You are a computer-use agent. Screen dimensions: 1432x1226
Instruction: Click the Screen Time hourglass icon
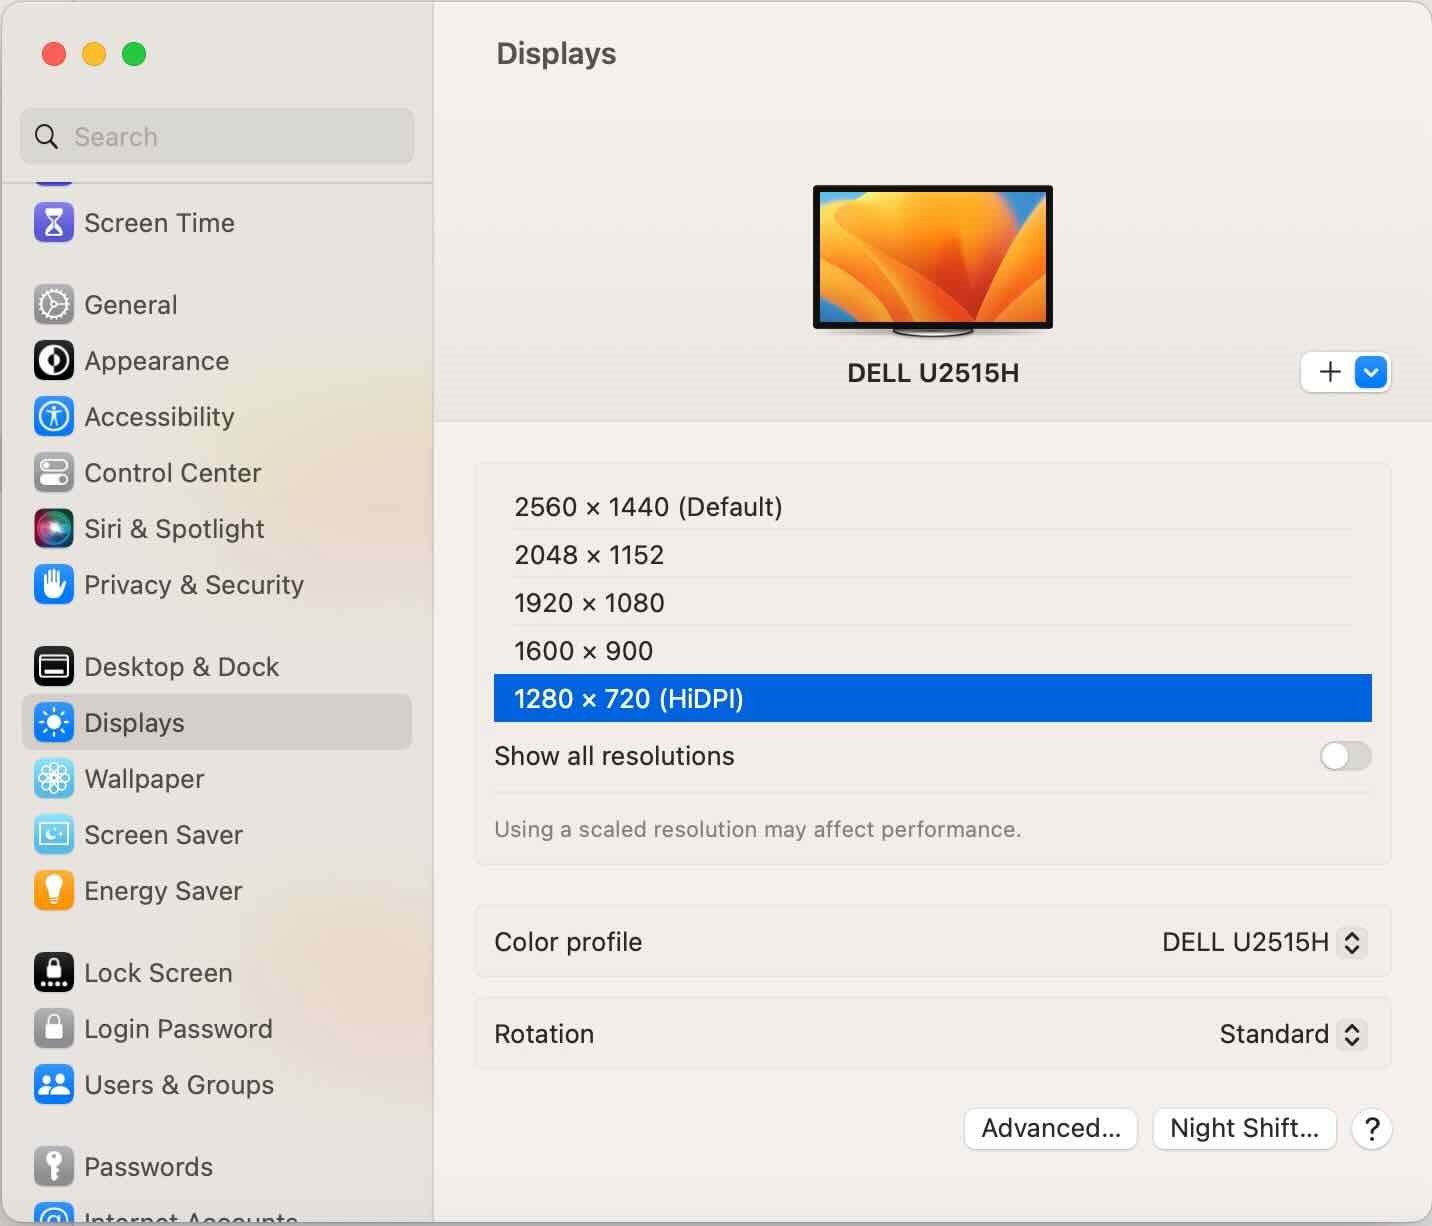pos(53,223)
